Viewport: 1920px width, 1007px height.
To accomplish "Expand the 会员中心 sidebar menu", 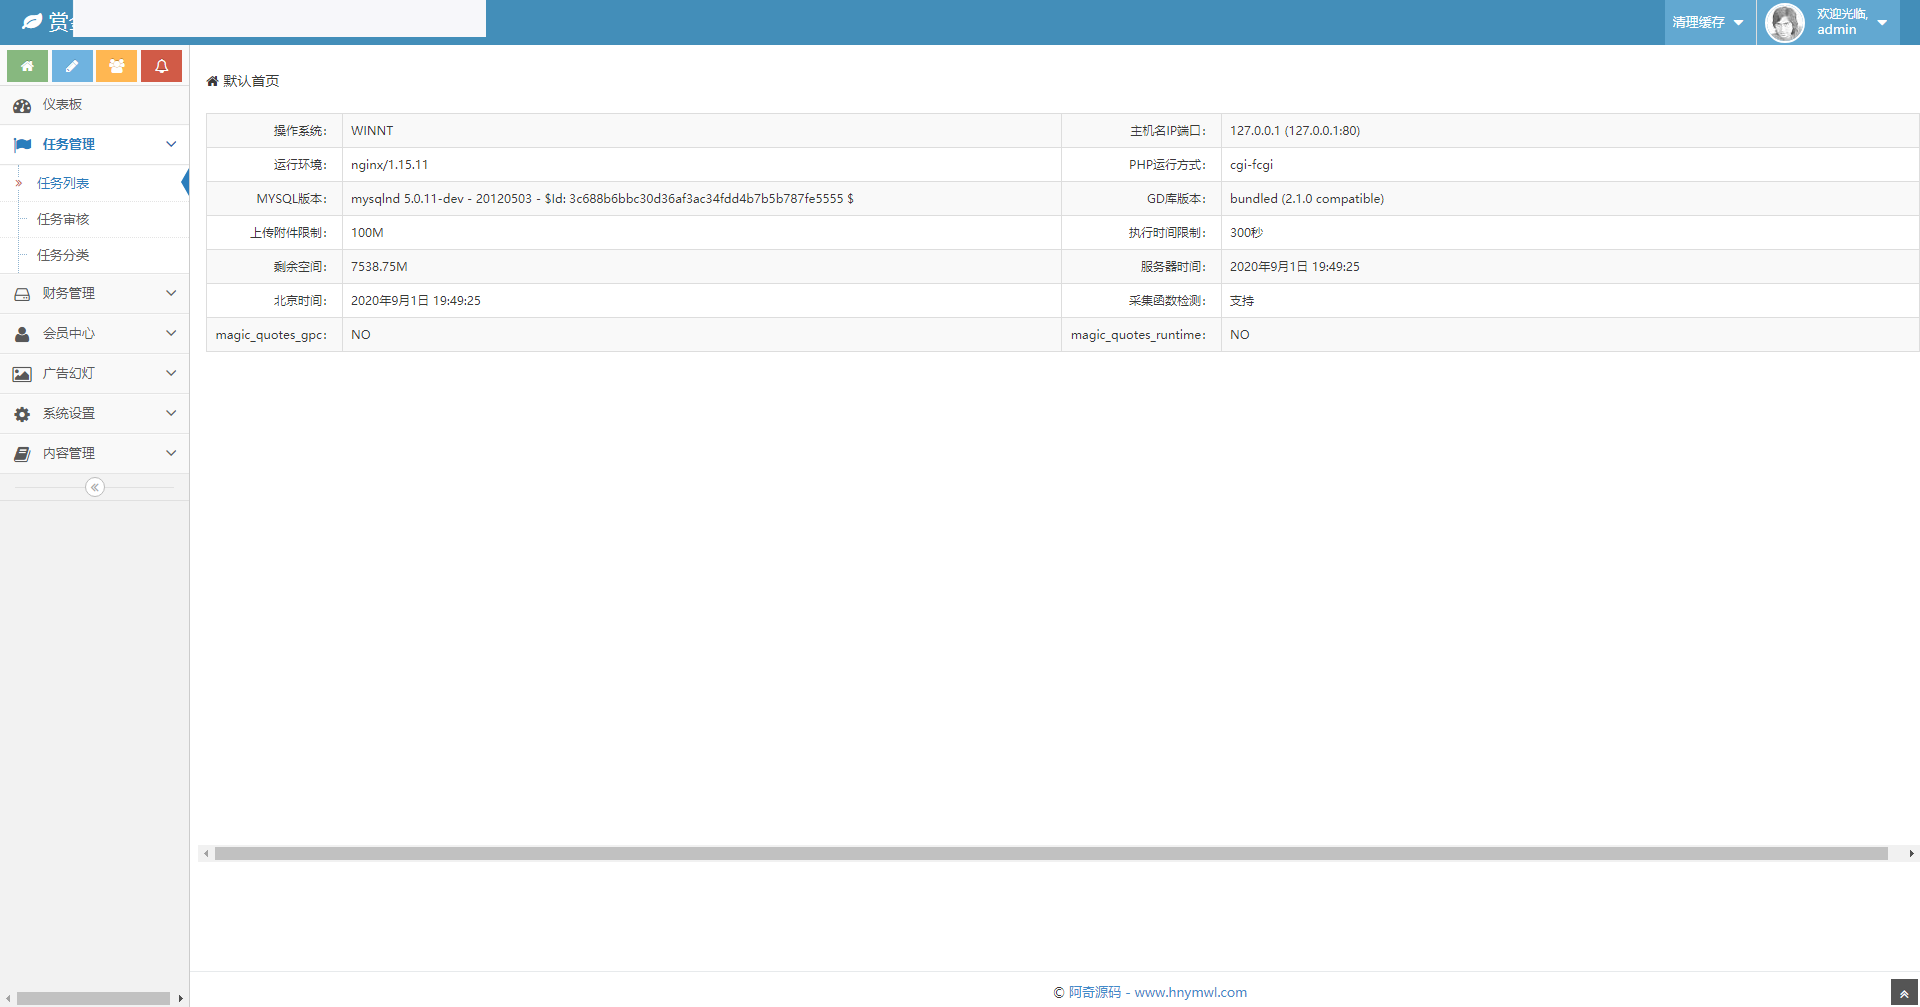I will 94,333.
